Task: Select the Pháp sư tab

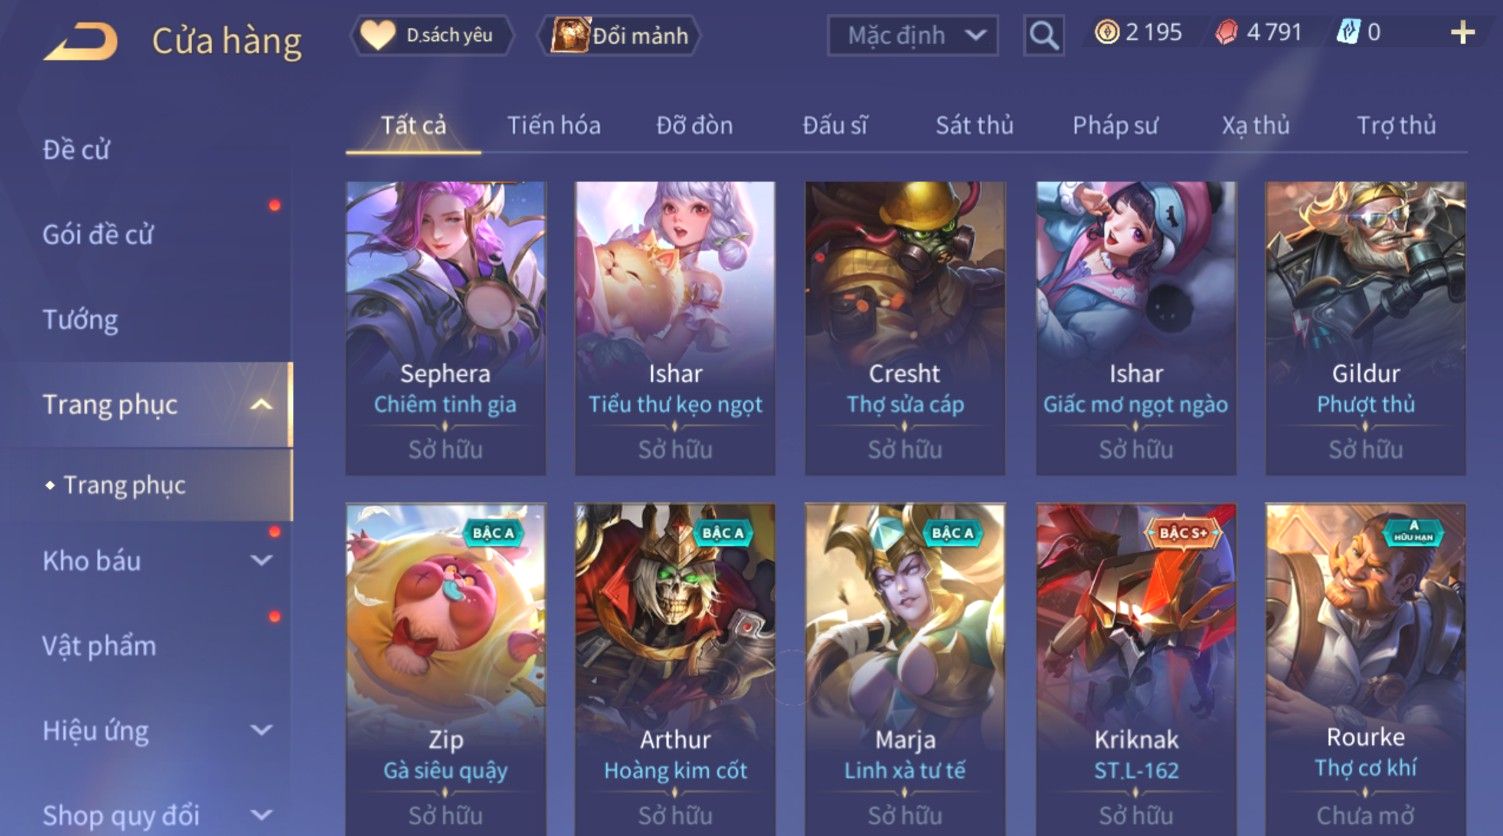Action: 1115,125
